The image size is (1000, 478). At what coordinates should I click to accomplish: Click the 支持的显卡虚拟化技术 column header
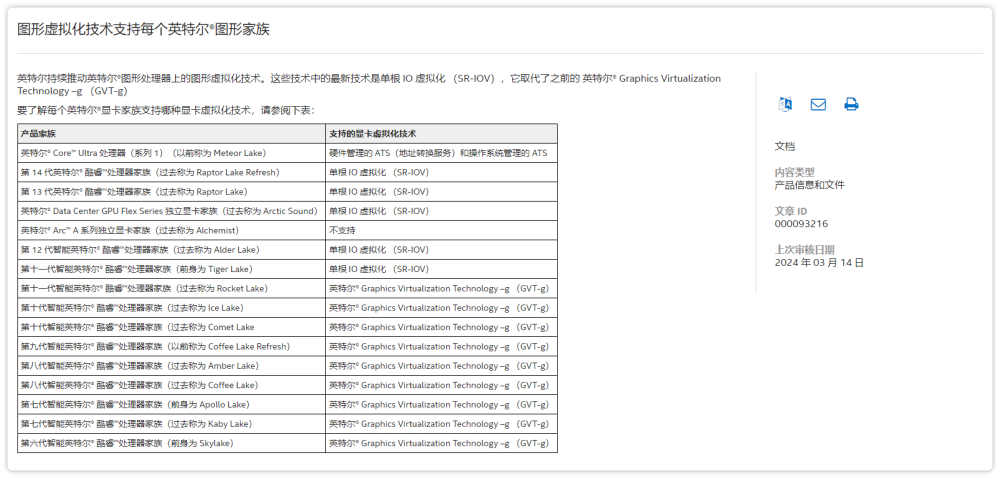441,134
